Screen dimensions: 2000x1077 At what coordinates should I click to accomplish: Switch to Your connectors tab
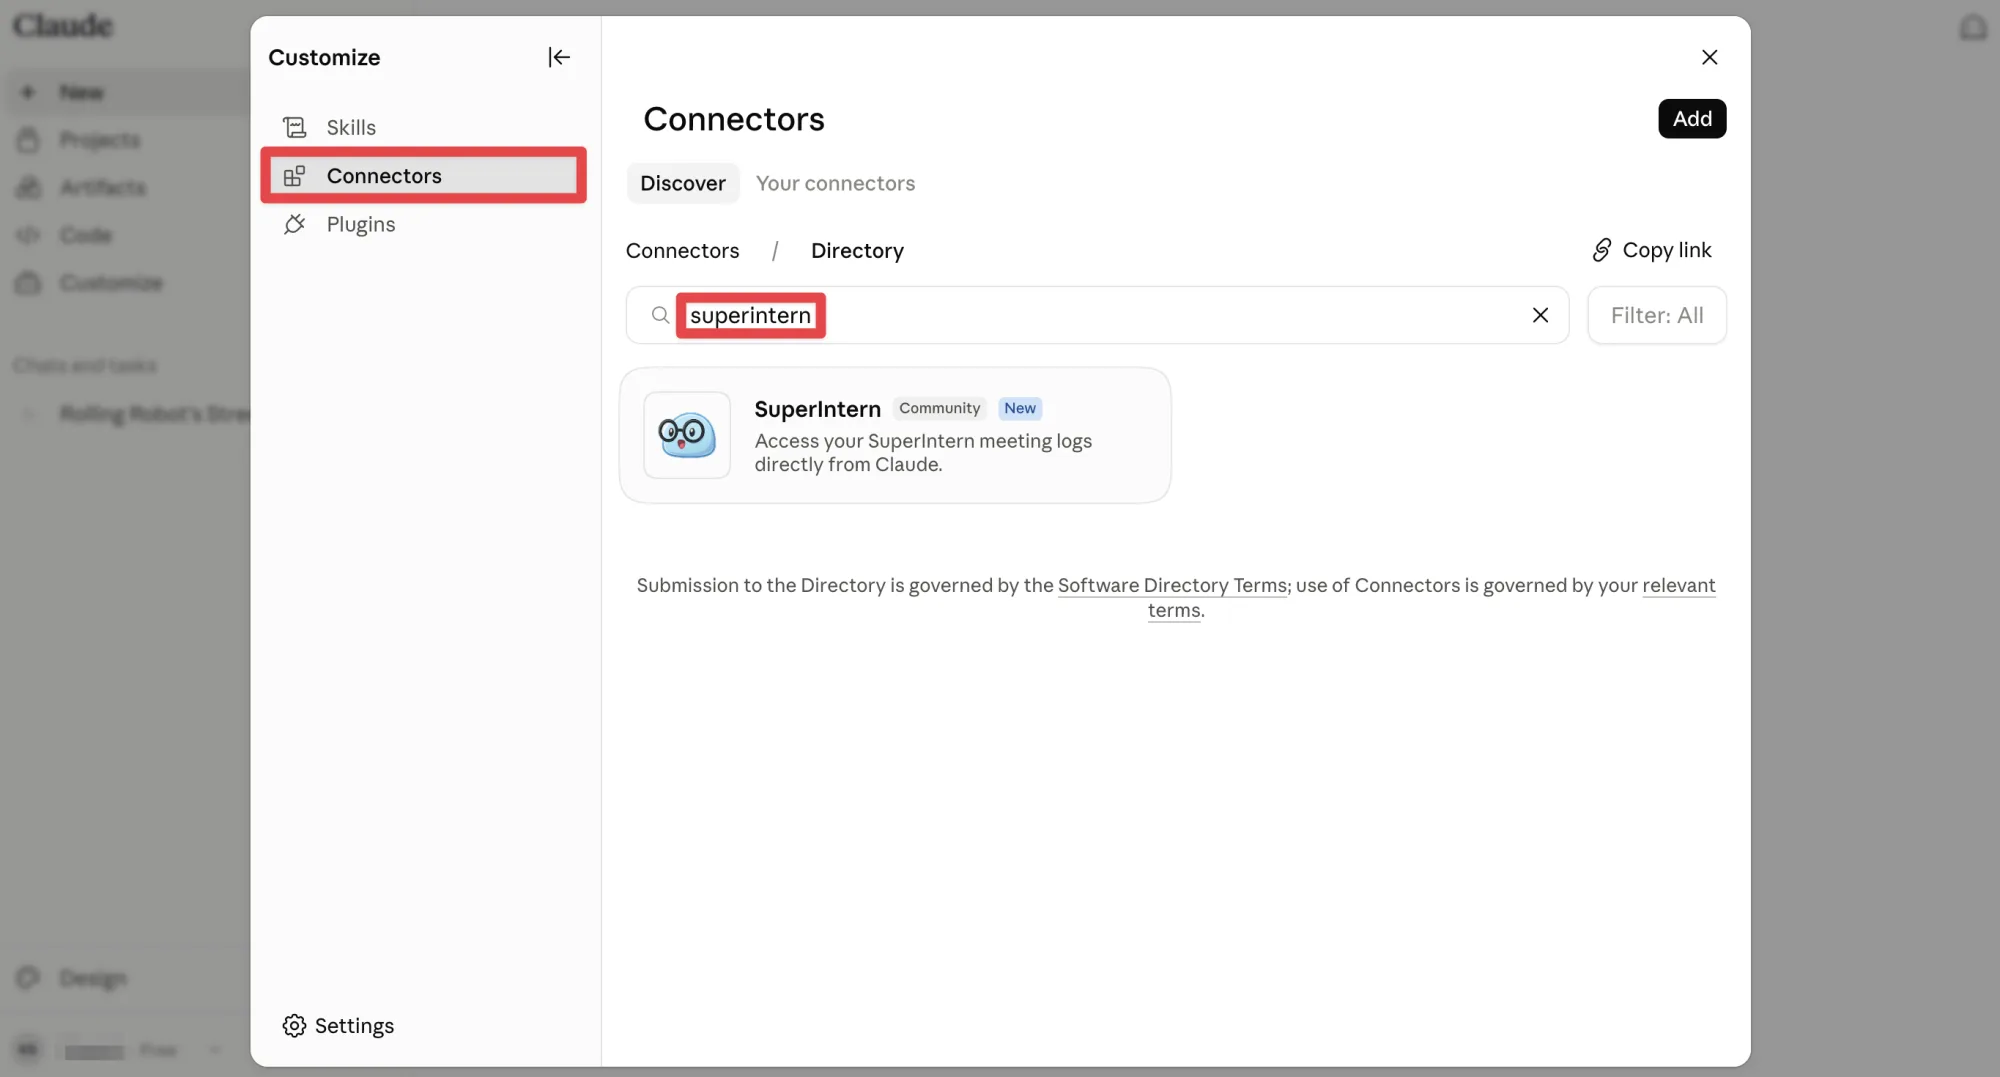point(835,183)
